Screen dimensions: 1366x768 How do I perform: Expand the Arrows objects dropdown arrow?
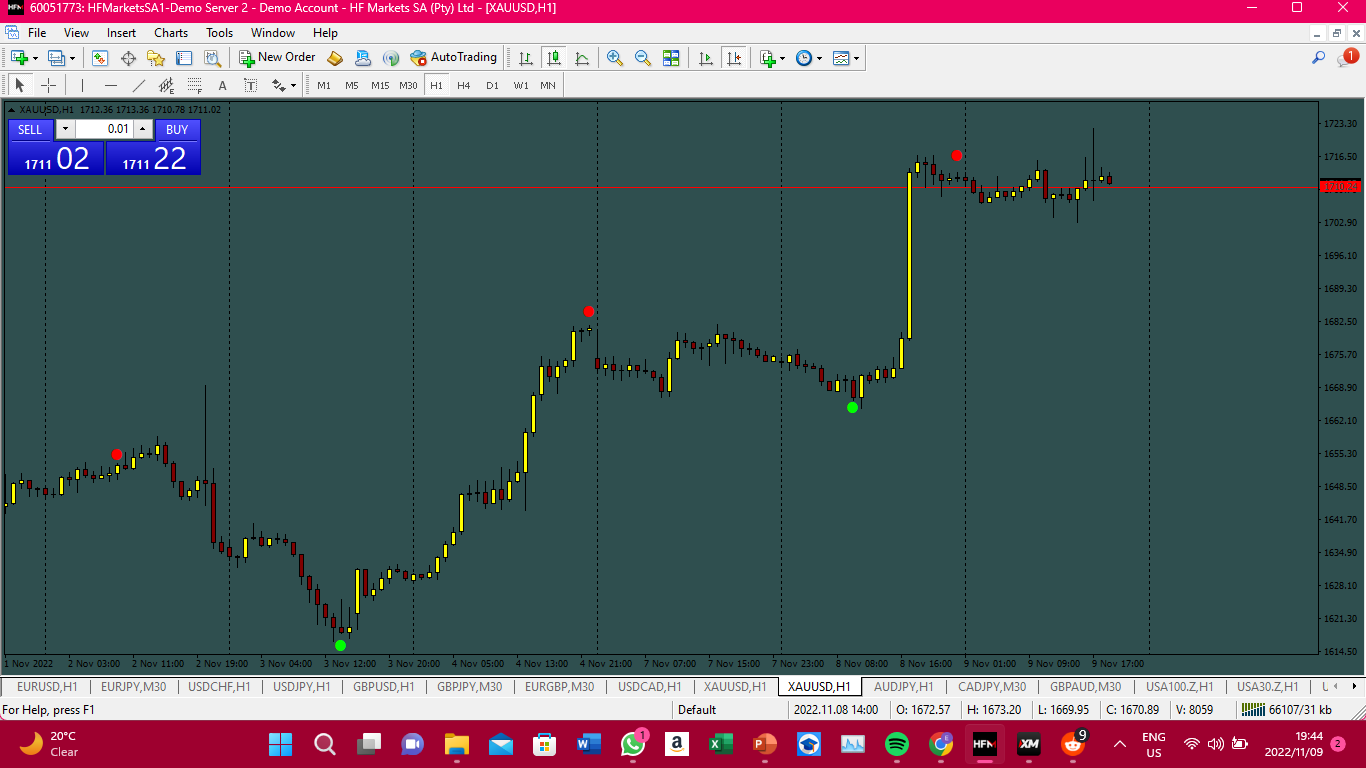tap(293, 85)
